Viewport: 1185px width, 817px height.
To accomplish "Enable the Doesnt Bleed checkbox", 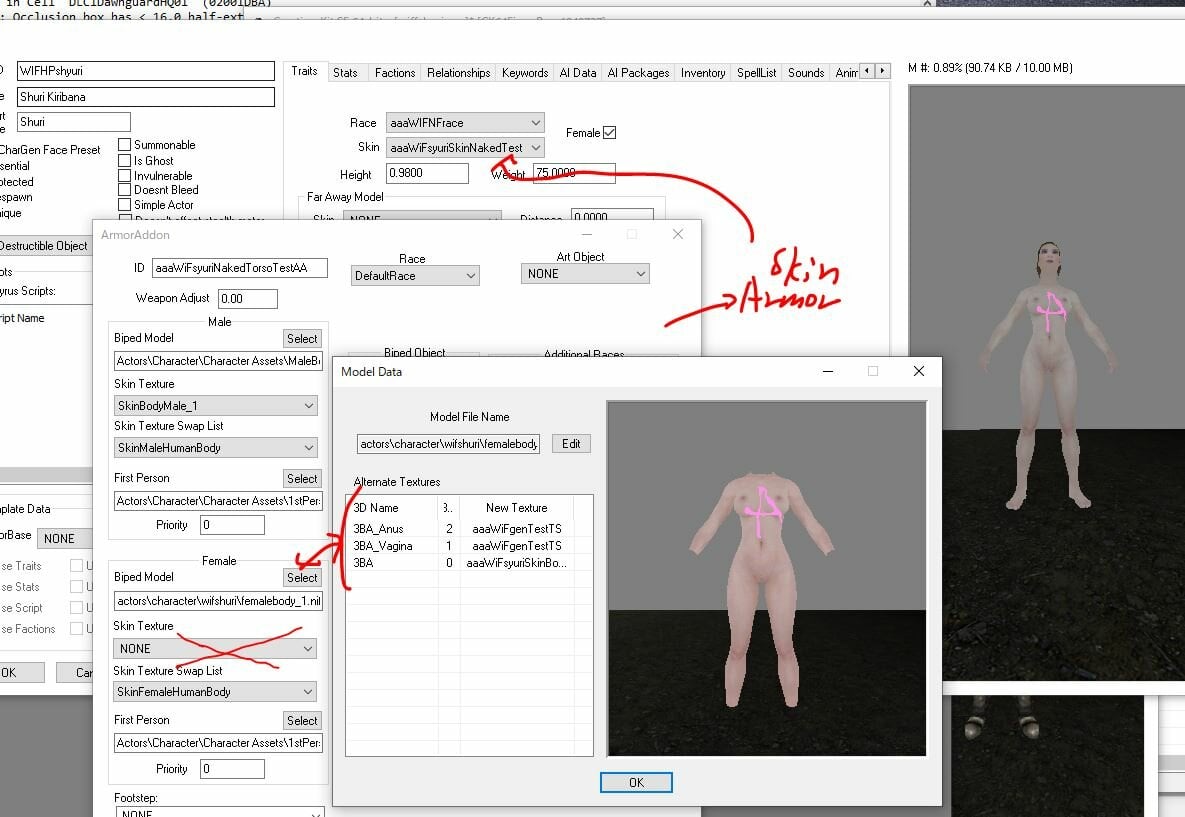I will (x=125, y=190).
